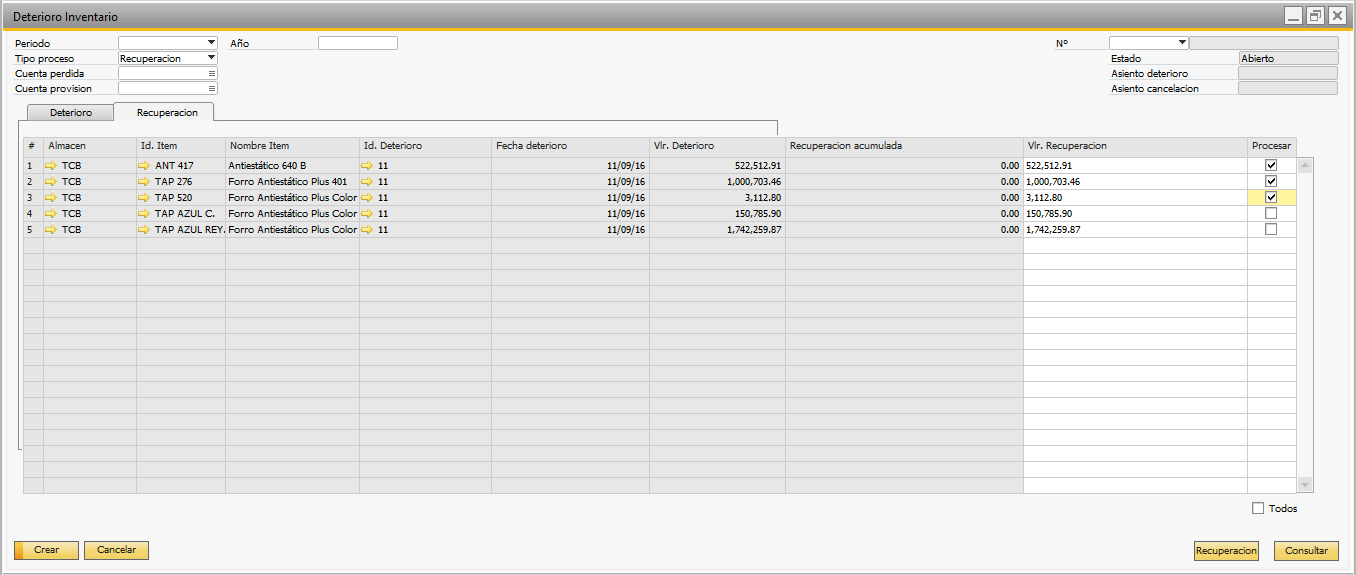1356x575 pixels.
Task: Open the Cuenta perdida chooser list icon
Action: [212, 73]
